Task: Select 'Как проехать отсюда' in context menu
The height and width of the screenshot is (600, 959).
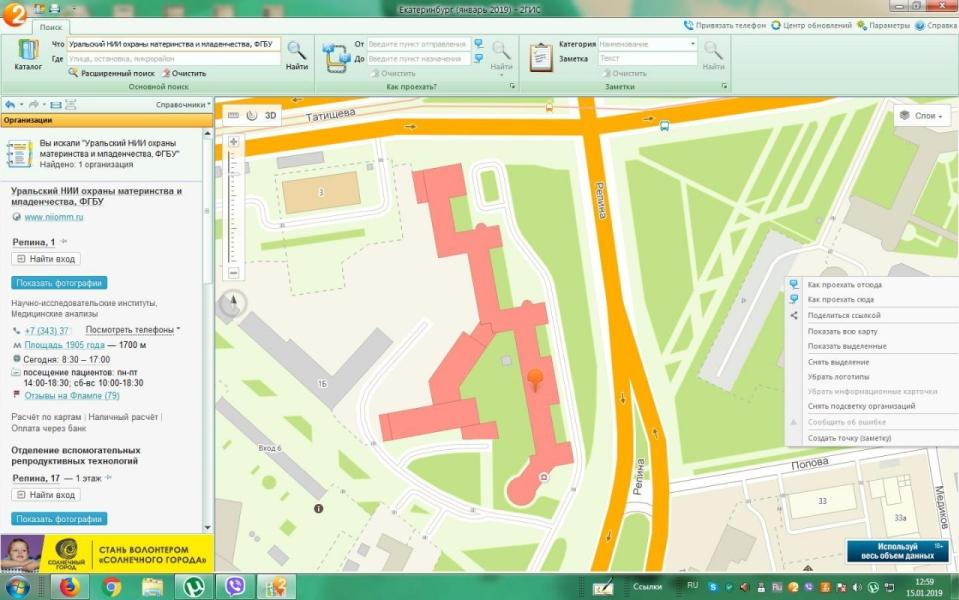Action: pyautogui.click(x=844, y=285)
